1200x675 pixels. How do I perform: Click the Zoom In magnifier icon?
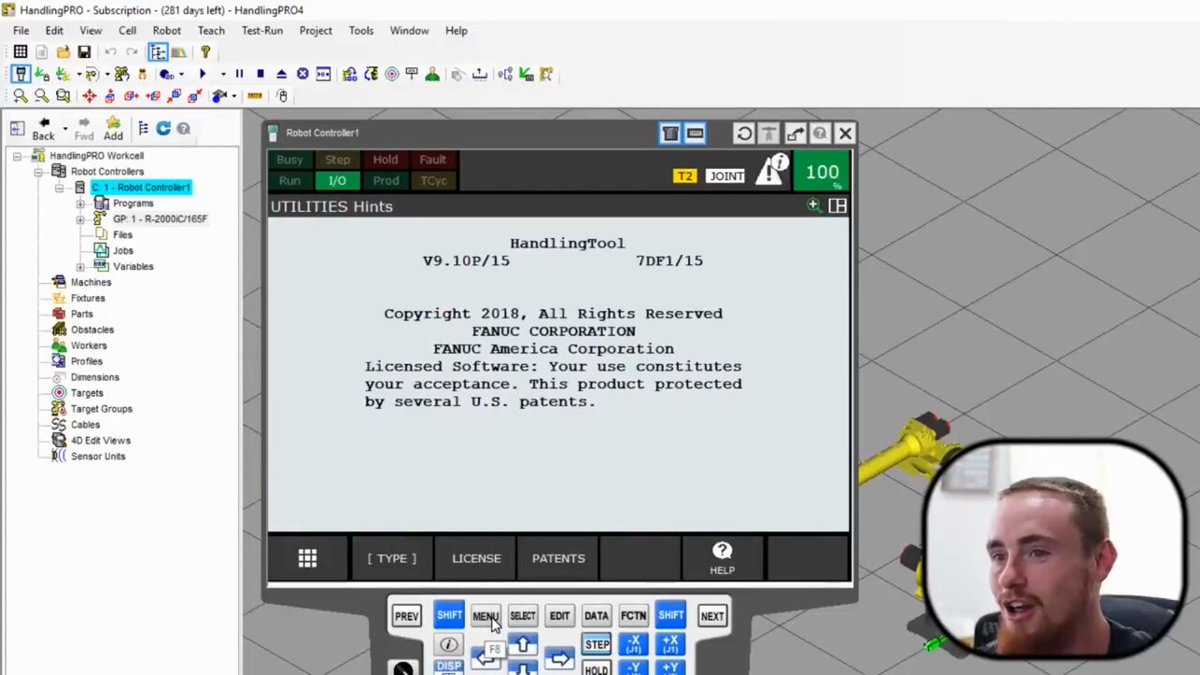click(20, 96)
